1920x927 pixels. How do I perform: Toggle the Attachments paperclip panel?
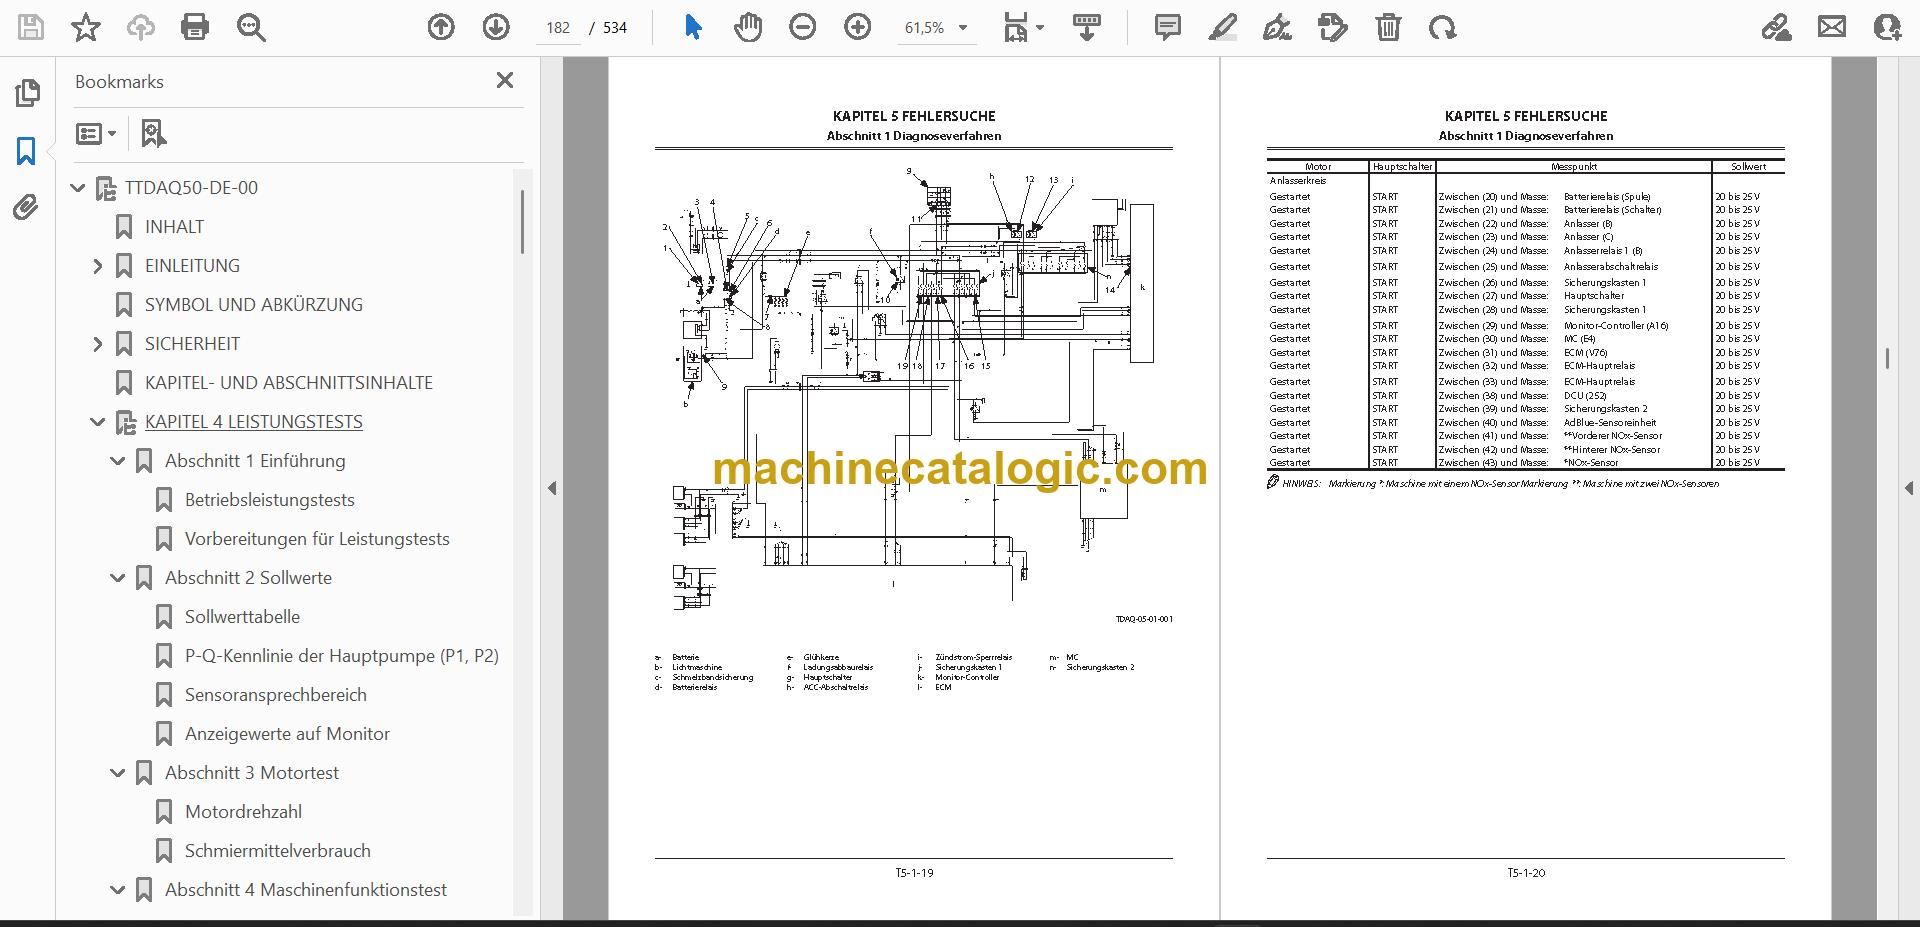(26, 207)
